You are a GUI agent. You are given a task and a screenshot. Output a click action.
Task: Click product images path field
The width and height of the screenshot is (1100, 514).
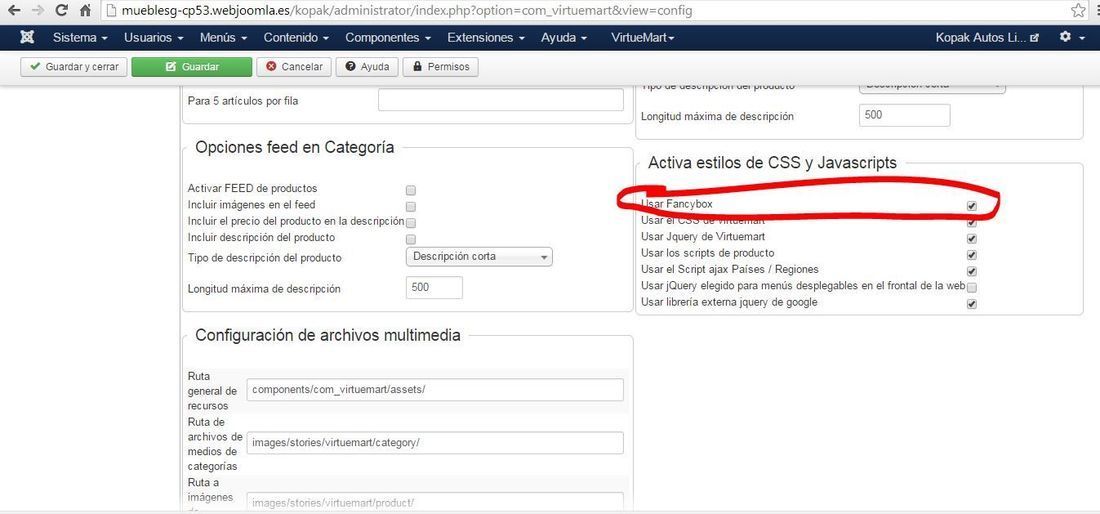click(x=435, y=502)
